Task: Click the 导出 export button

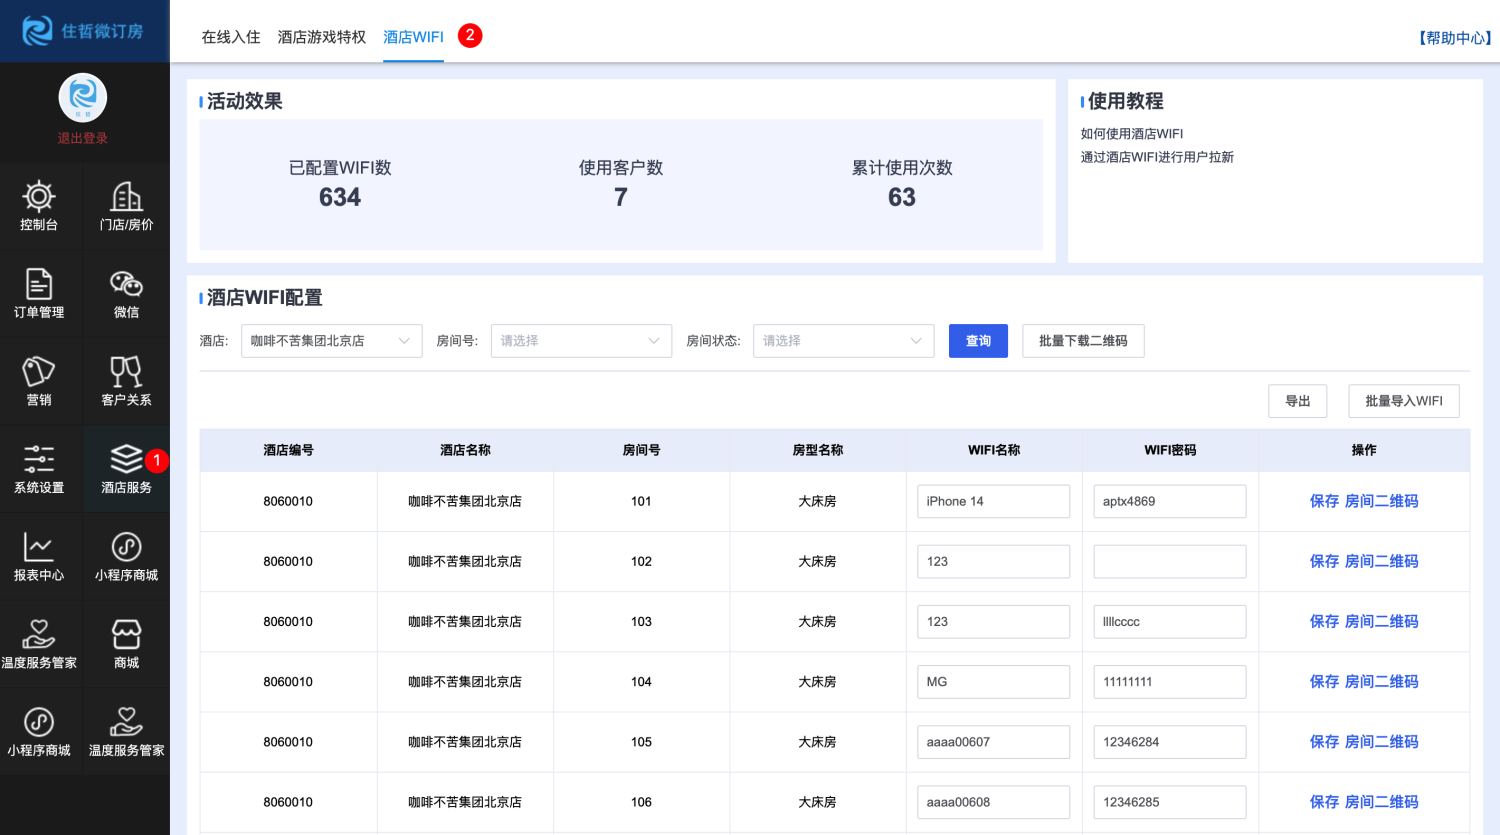Action: point(1298,401)
